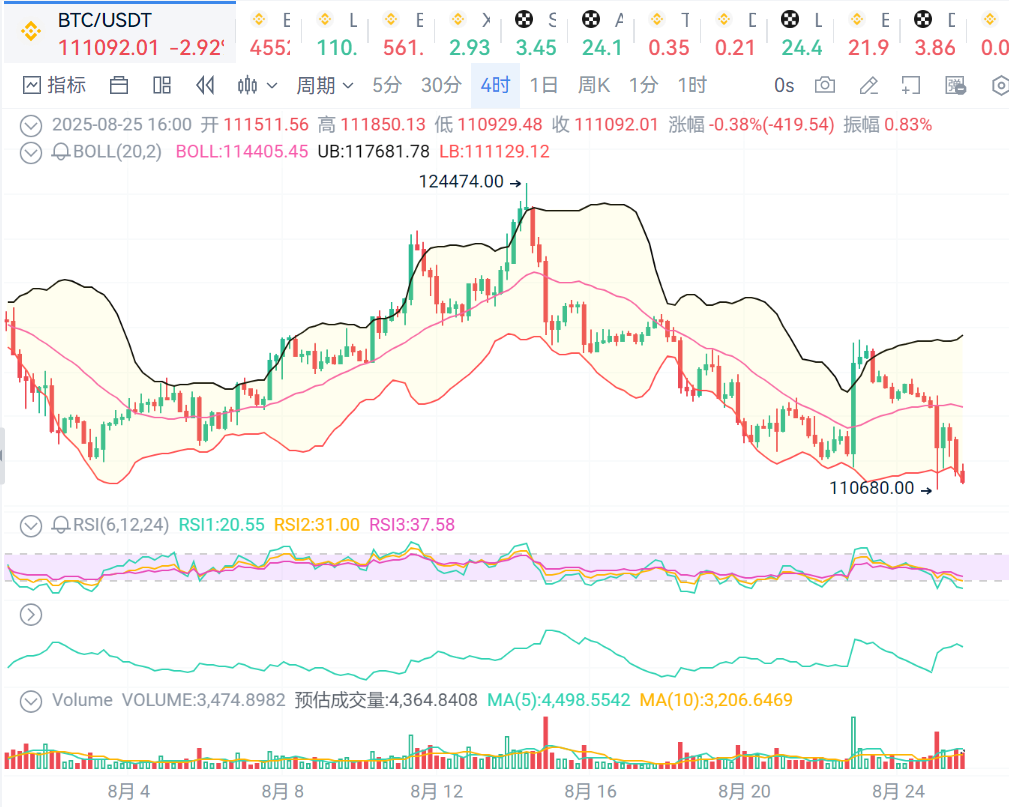Open chart settings hexagon icon
The height and width of the screenshot is (807, 1009).
tap(1000, 85)
